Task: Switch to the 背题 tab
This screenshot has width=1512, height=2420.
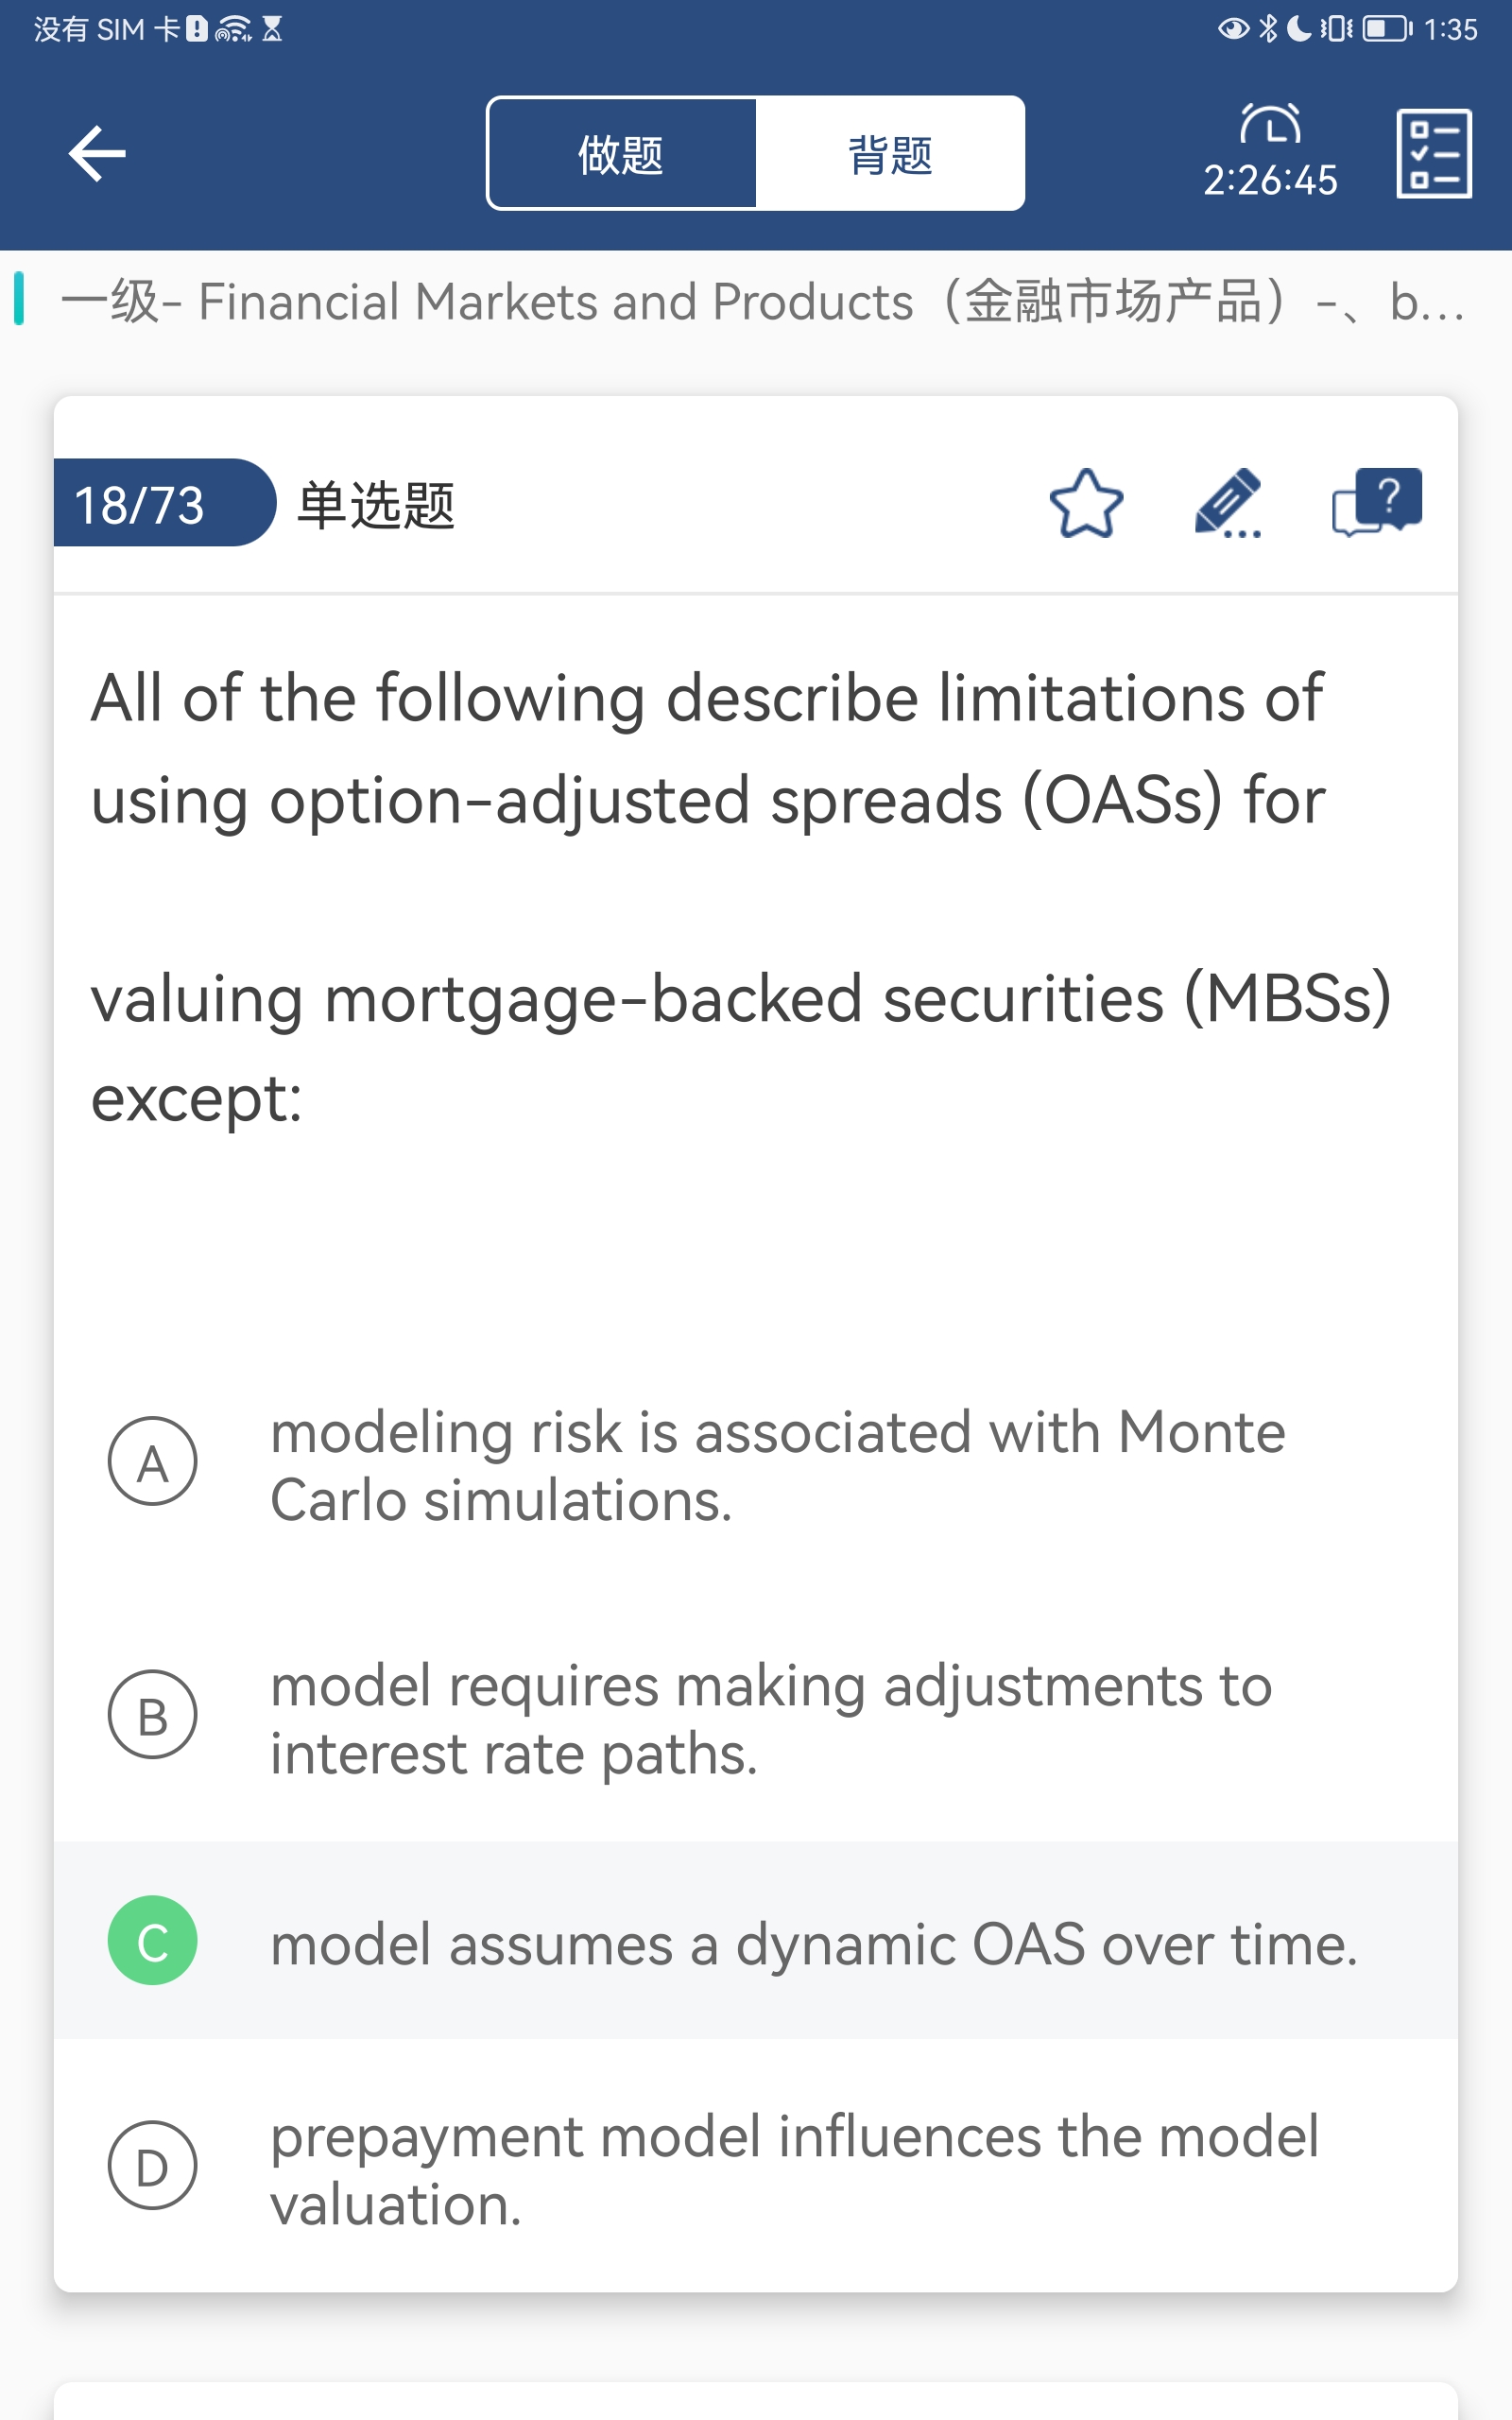Action: (889, 154)
